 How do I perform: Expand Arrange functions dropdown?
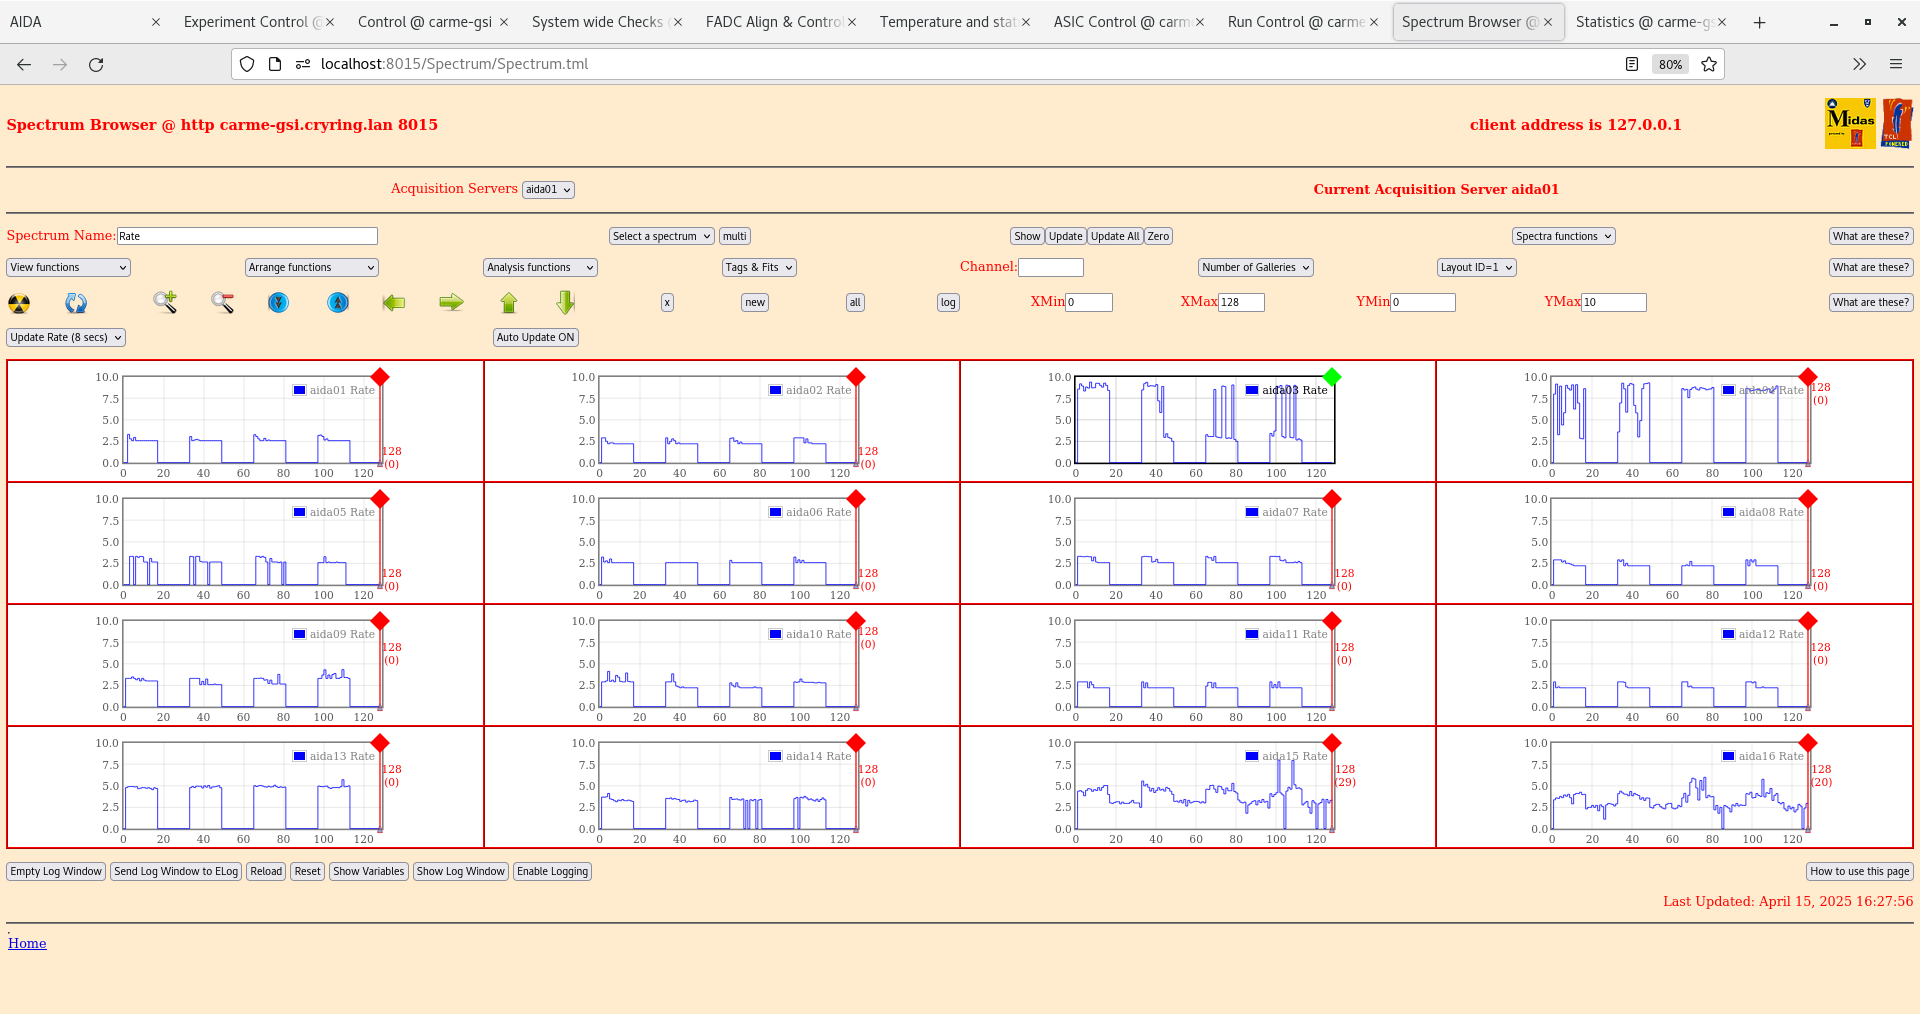point(311,267)
